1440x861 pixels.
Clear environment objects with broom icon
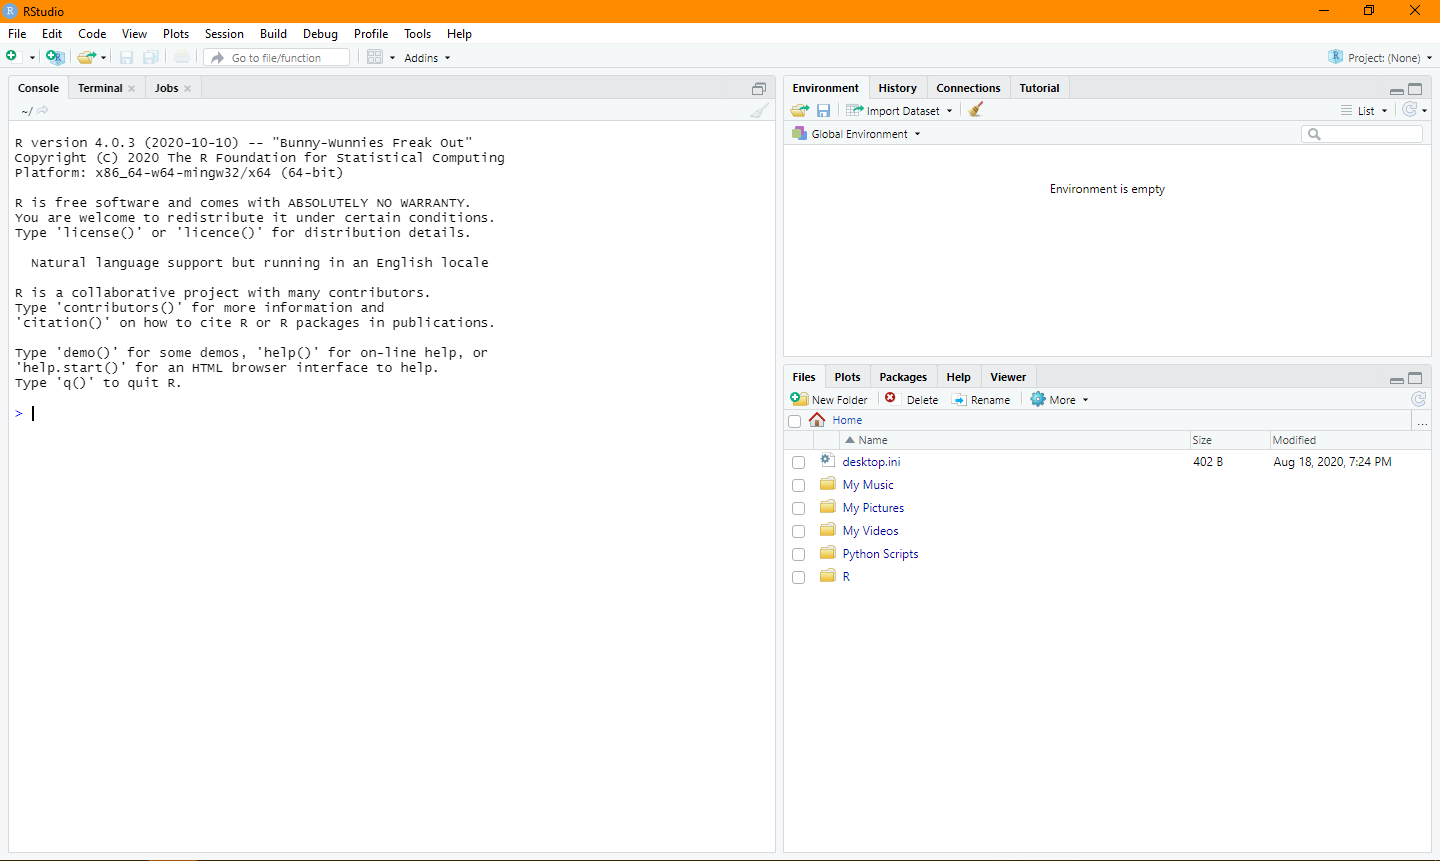pos(976,110)
